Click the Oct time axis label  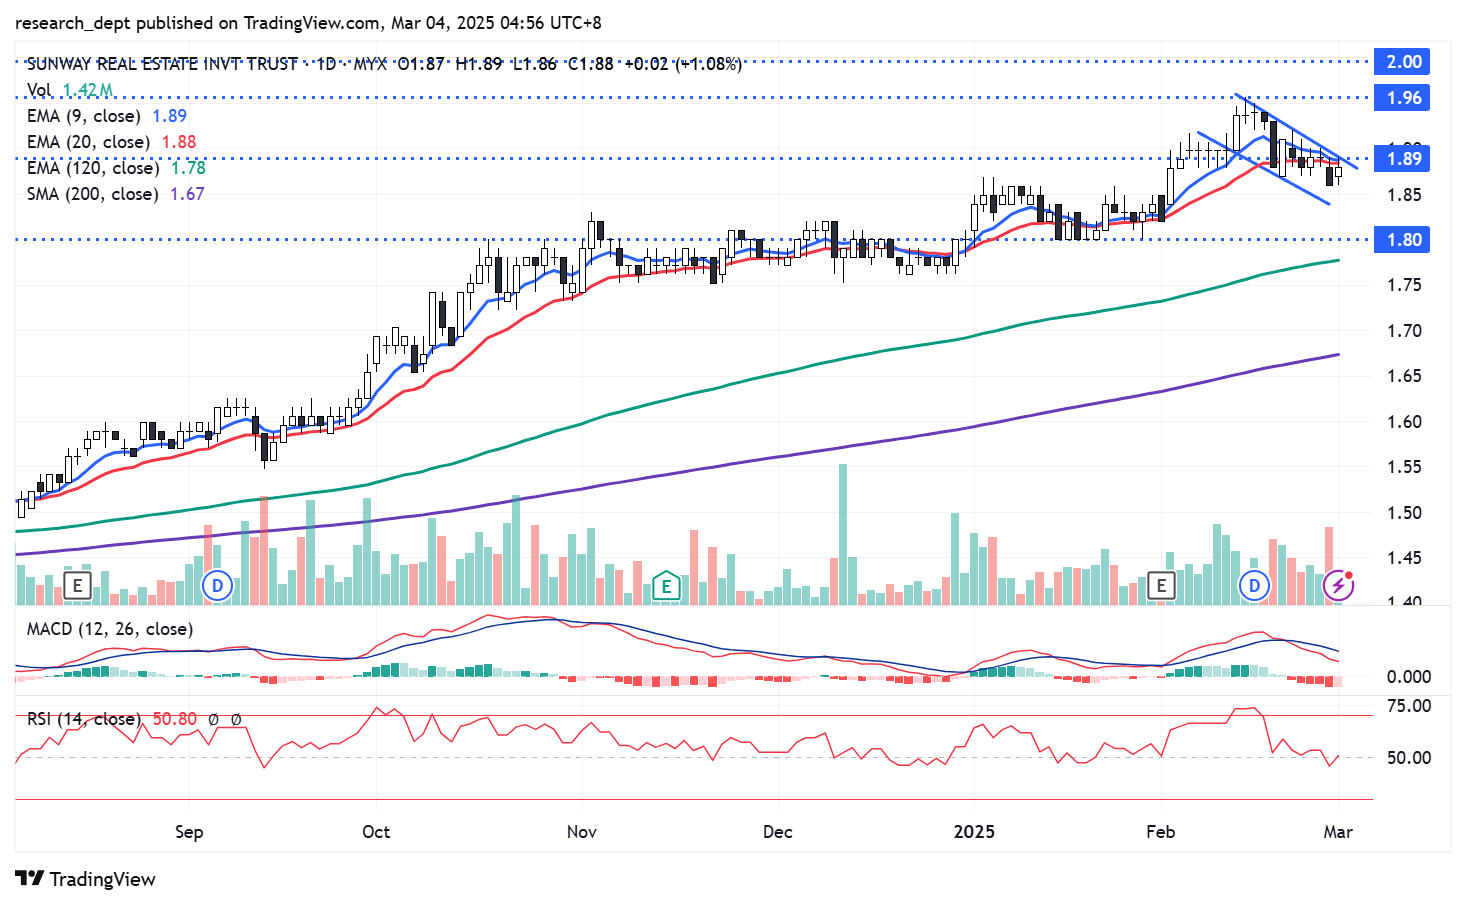click(376, 832)
